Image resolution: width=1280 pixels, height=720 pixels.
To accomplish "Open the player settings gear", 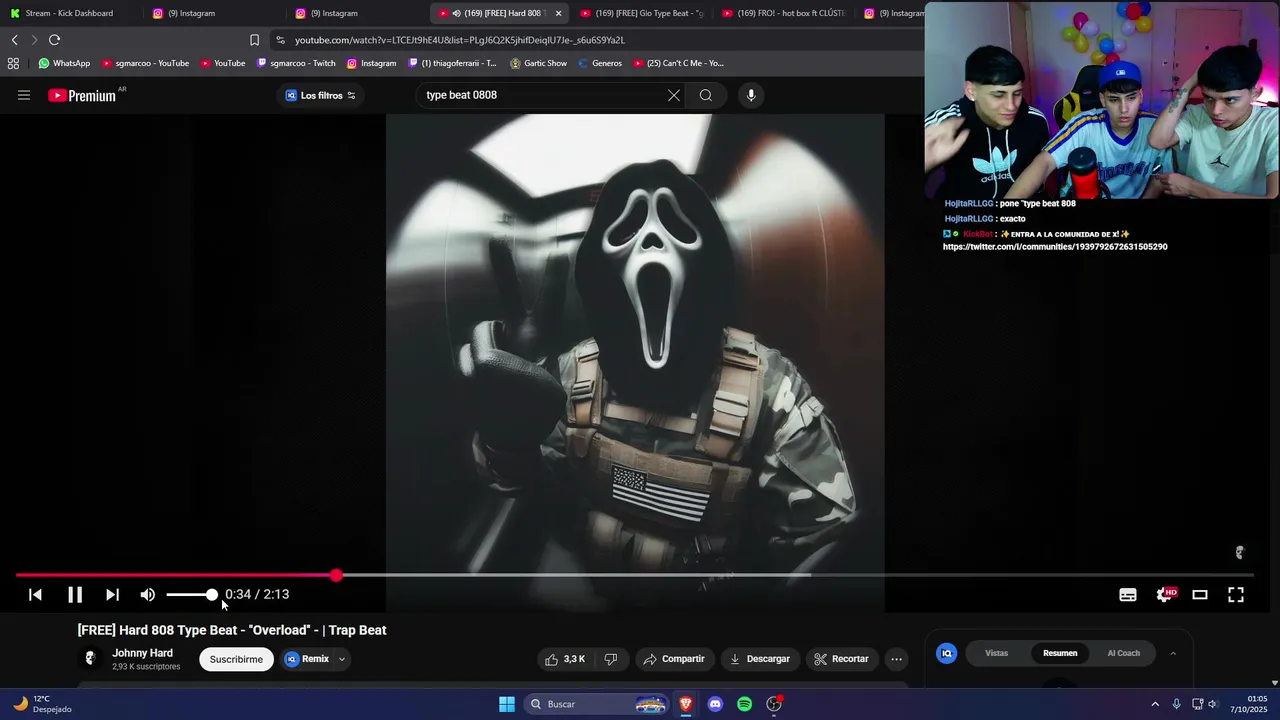I will [x=1164, y=595].
